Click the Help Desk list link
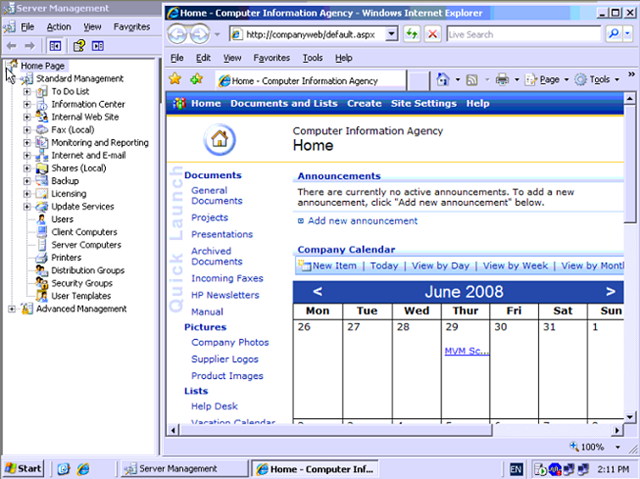Viewport: 640px width, 479px height. (x=214, y=406)
